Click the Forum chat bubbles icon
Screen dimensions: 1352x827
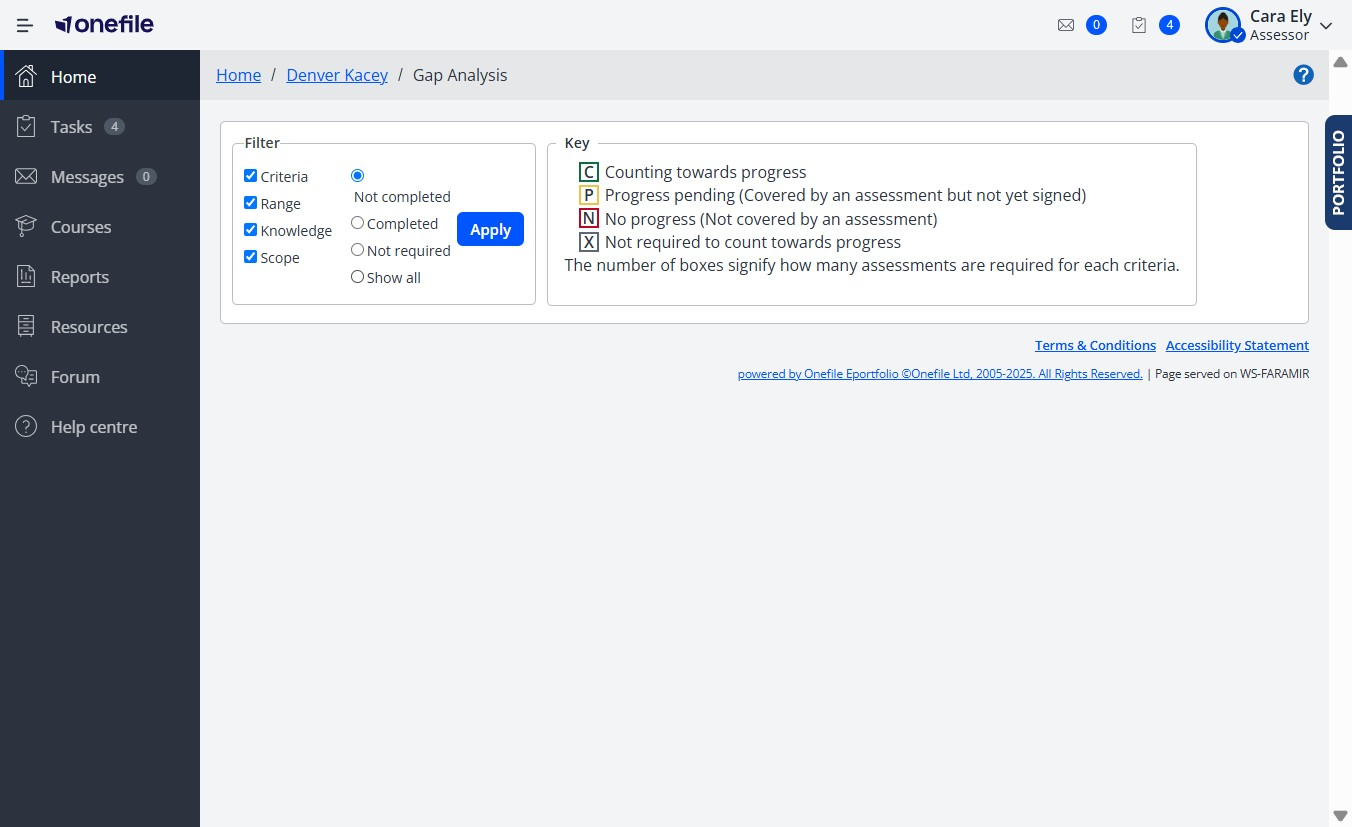[27, 376]
